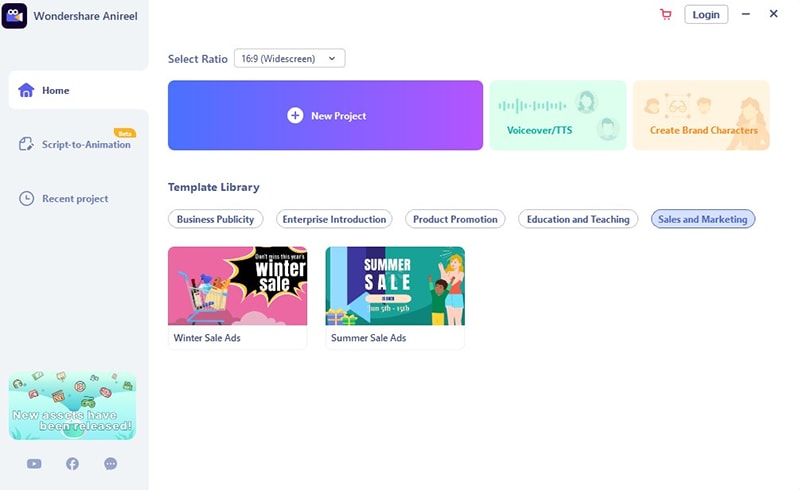Open the Facebook icon in sidebar
The image size is (800, 490).
click(x=72, y=463)
